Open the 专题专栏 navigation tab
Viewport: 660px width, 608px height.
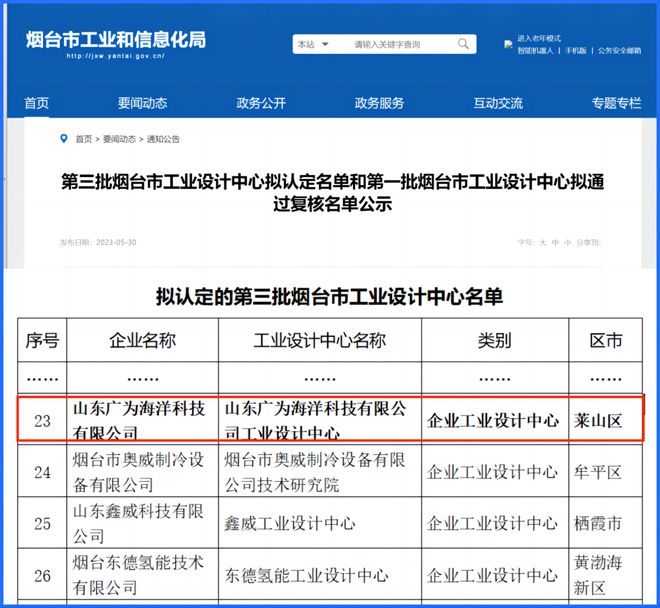616,103
